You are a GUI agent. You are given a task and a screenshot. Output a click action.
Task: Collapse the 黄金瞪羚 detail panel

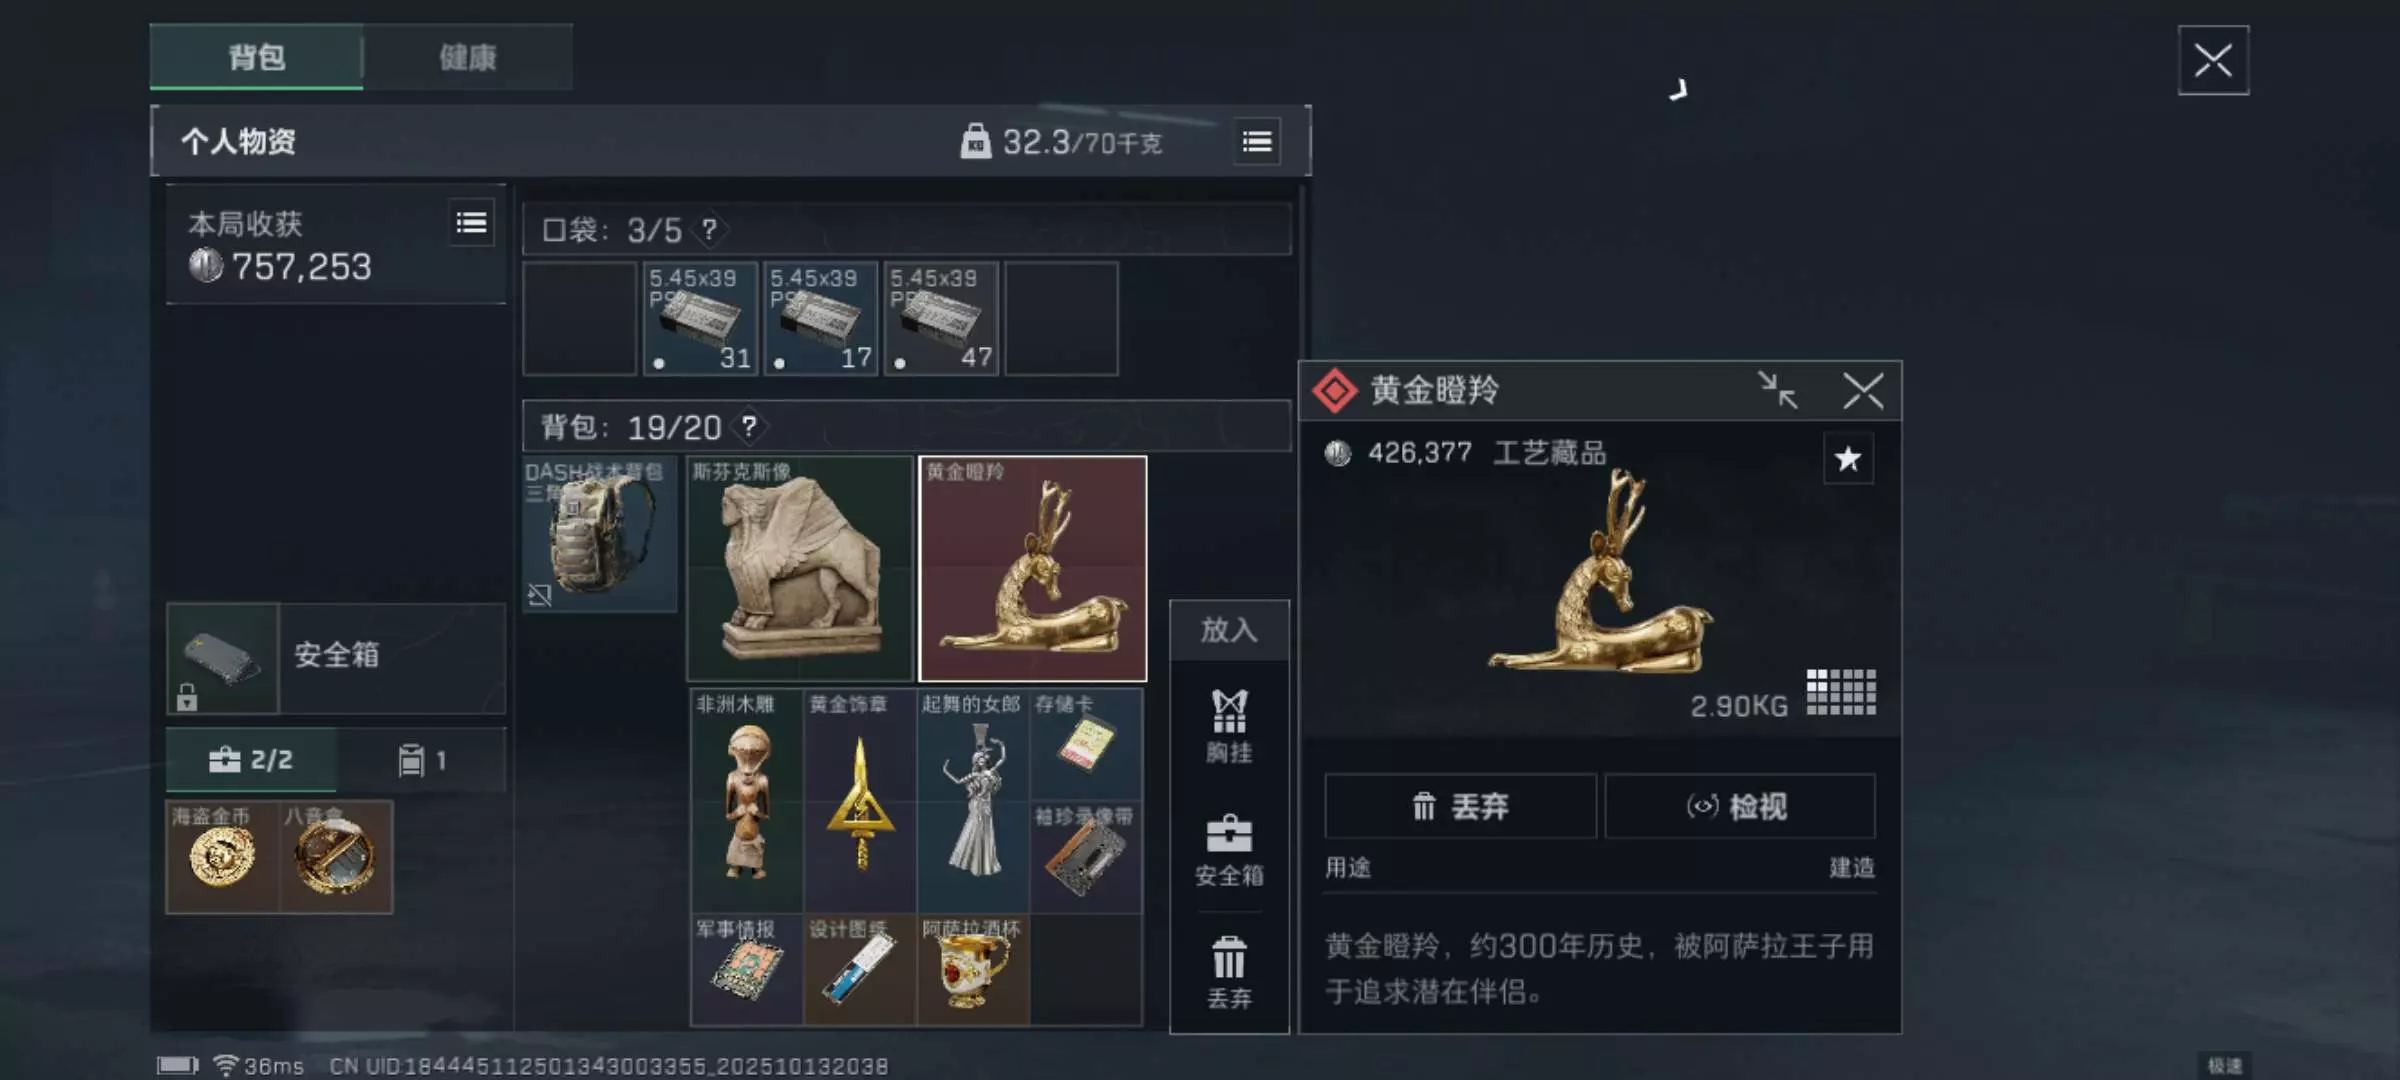1778,390
